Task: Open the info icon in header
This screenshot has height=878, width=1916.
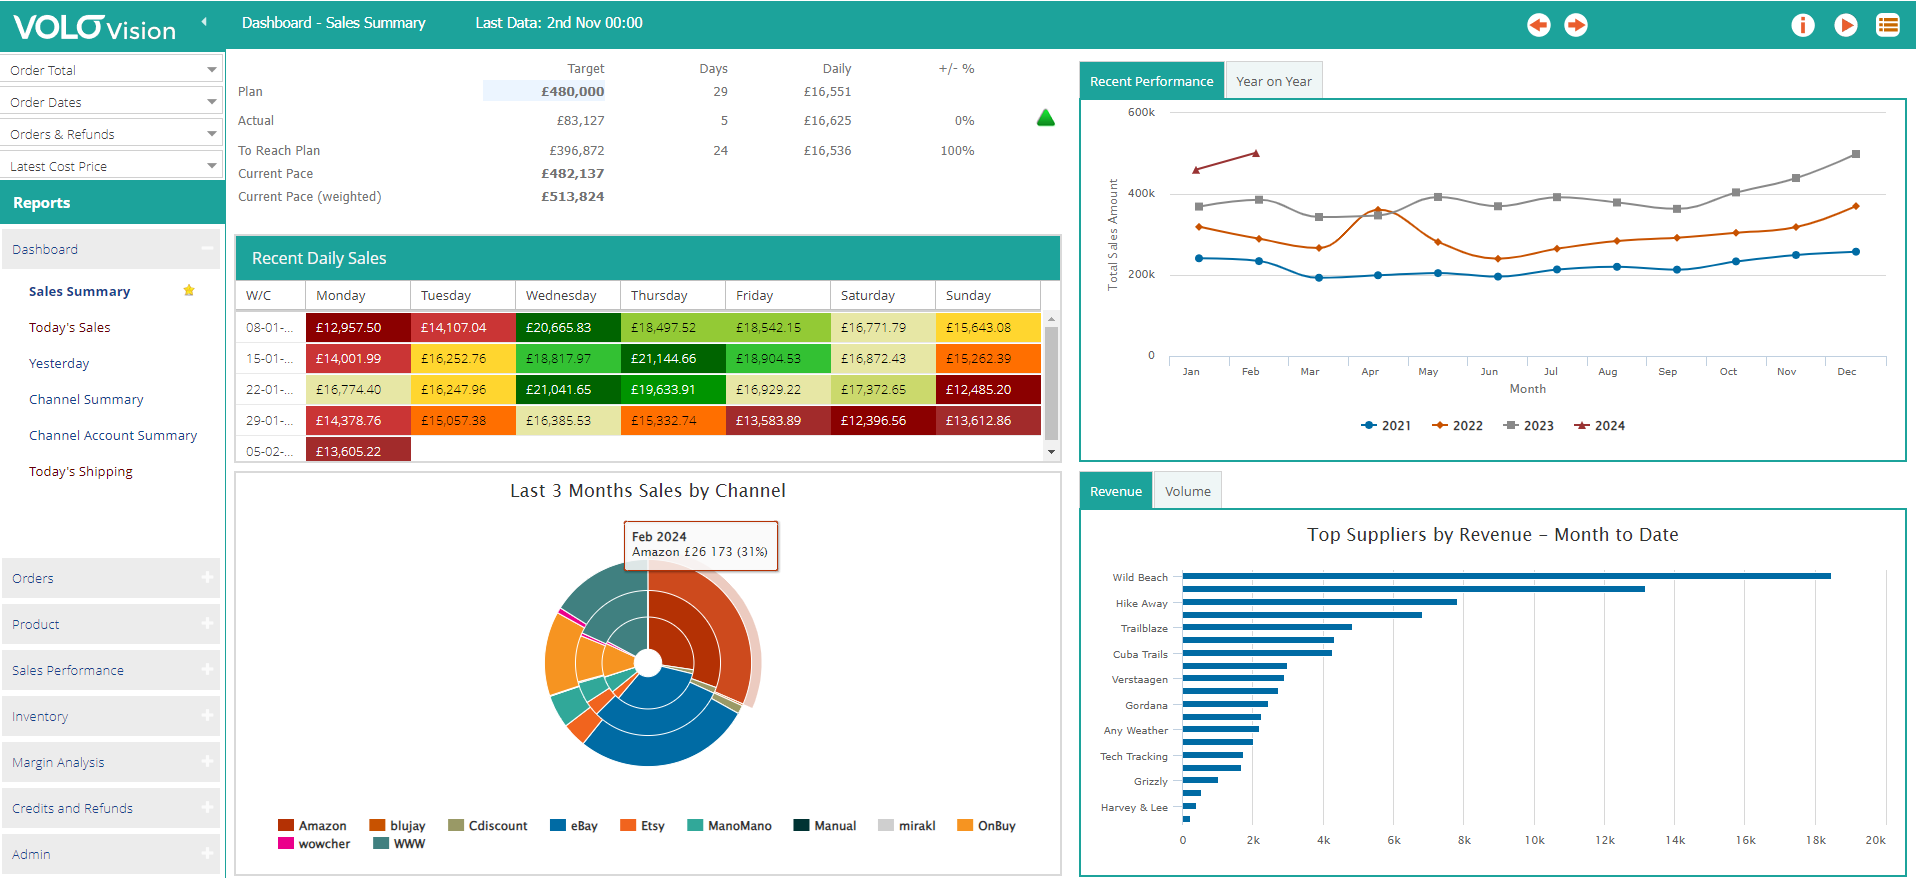Action: pyautogui.click(x=1802, y=25)
